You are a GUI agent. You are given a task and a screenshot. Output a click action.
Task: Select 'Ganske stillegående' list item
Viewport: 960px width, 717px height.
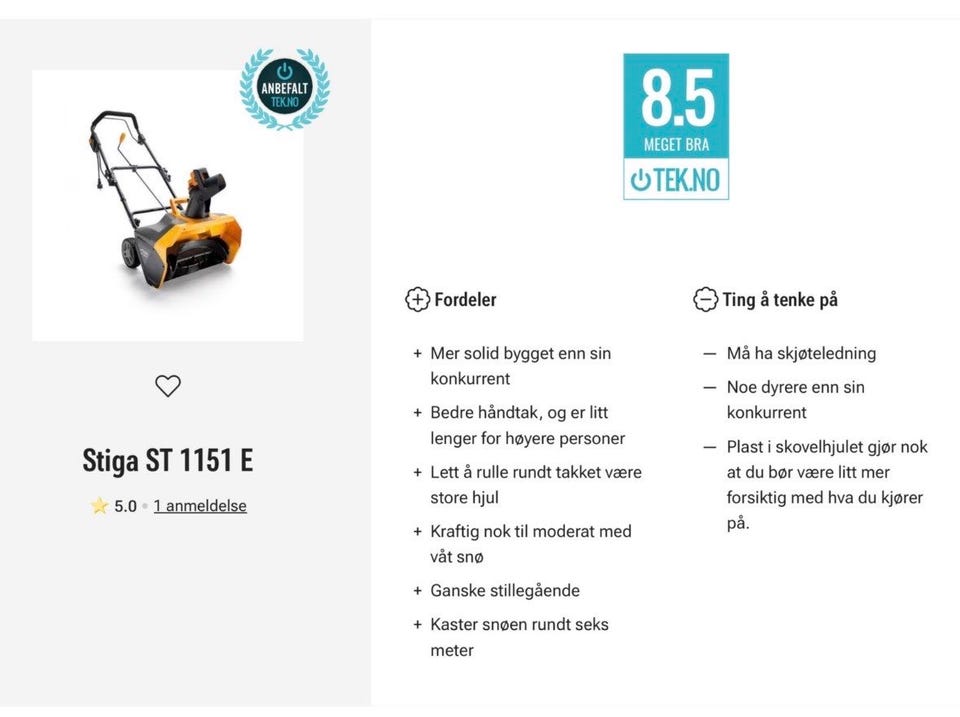[505, 590]
